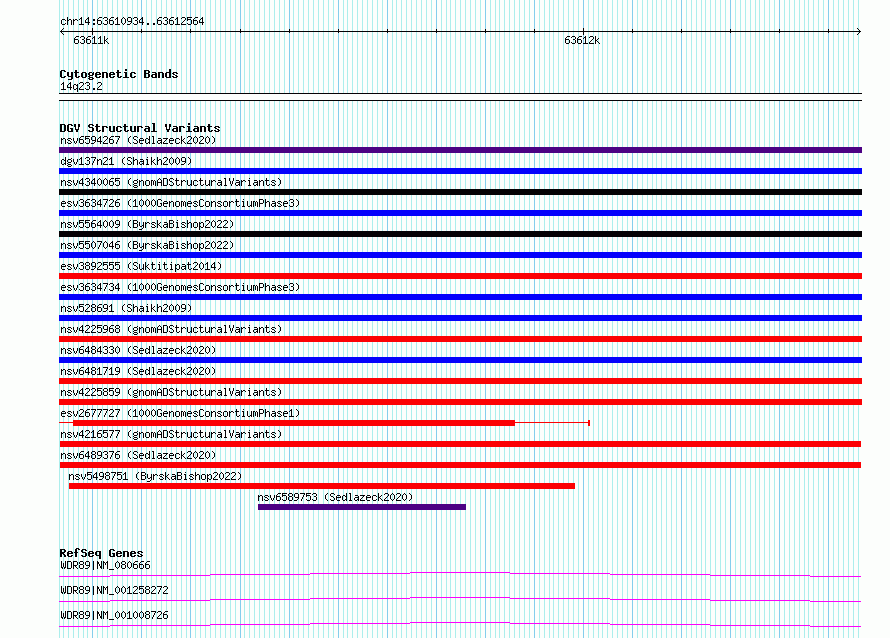Click the nsv5507046 (ByrskaBishop2022) label
The image size is (890, 638).
[x=147, y=245]
